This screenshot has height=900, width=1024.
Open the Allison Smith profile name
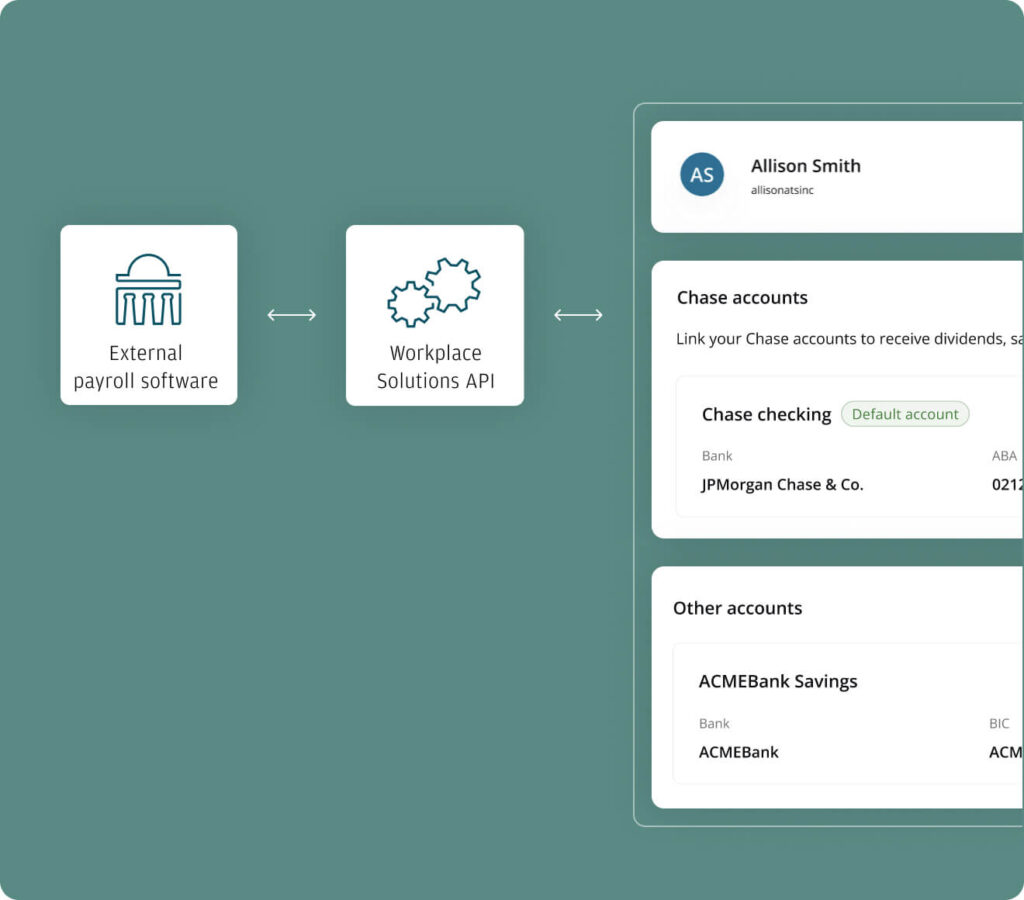click(805, 166)
